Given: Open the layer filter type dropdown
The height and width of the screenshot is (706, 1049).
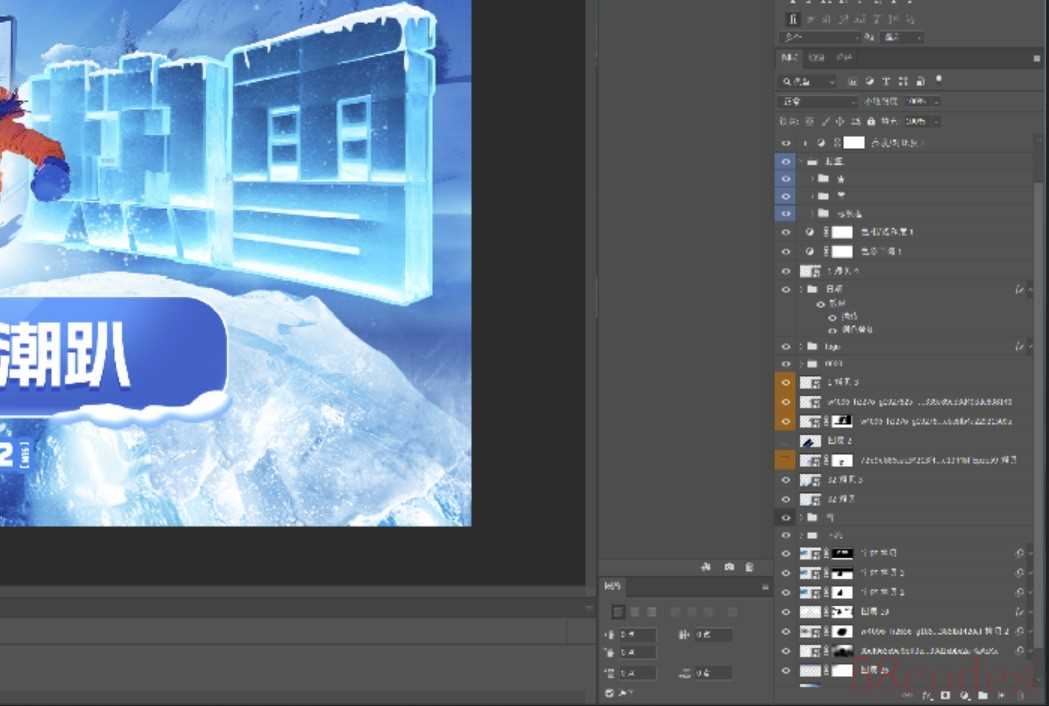Looking at the screenshot, I should click(x=808, y=82).
